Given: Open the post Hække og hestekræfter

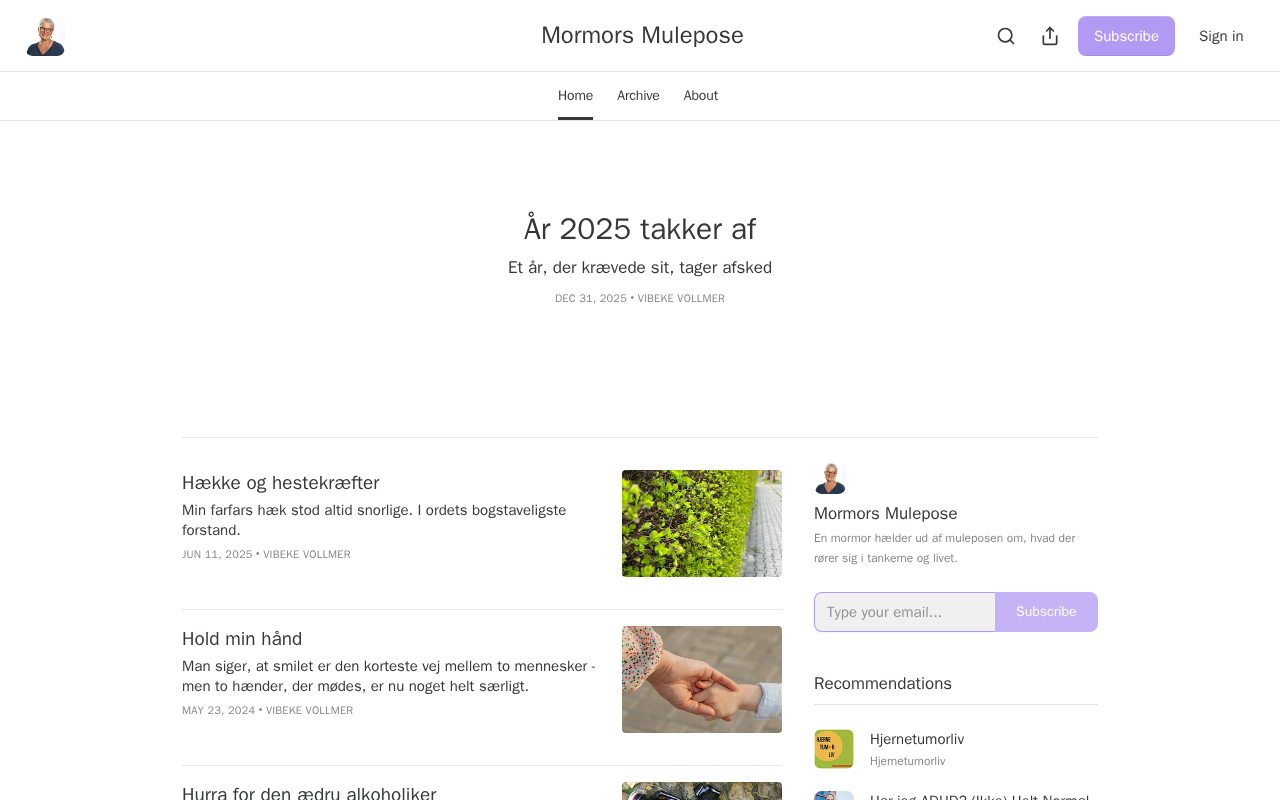Looking at the screenshot, I should (281, 483).
